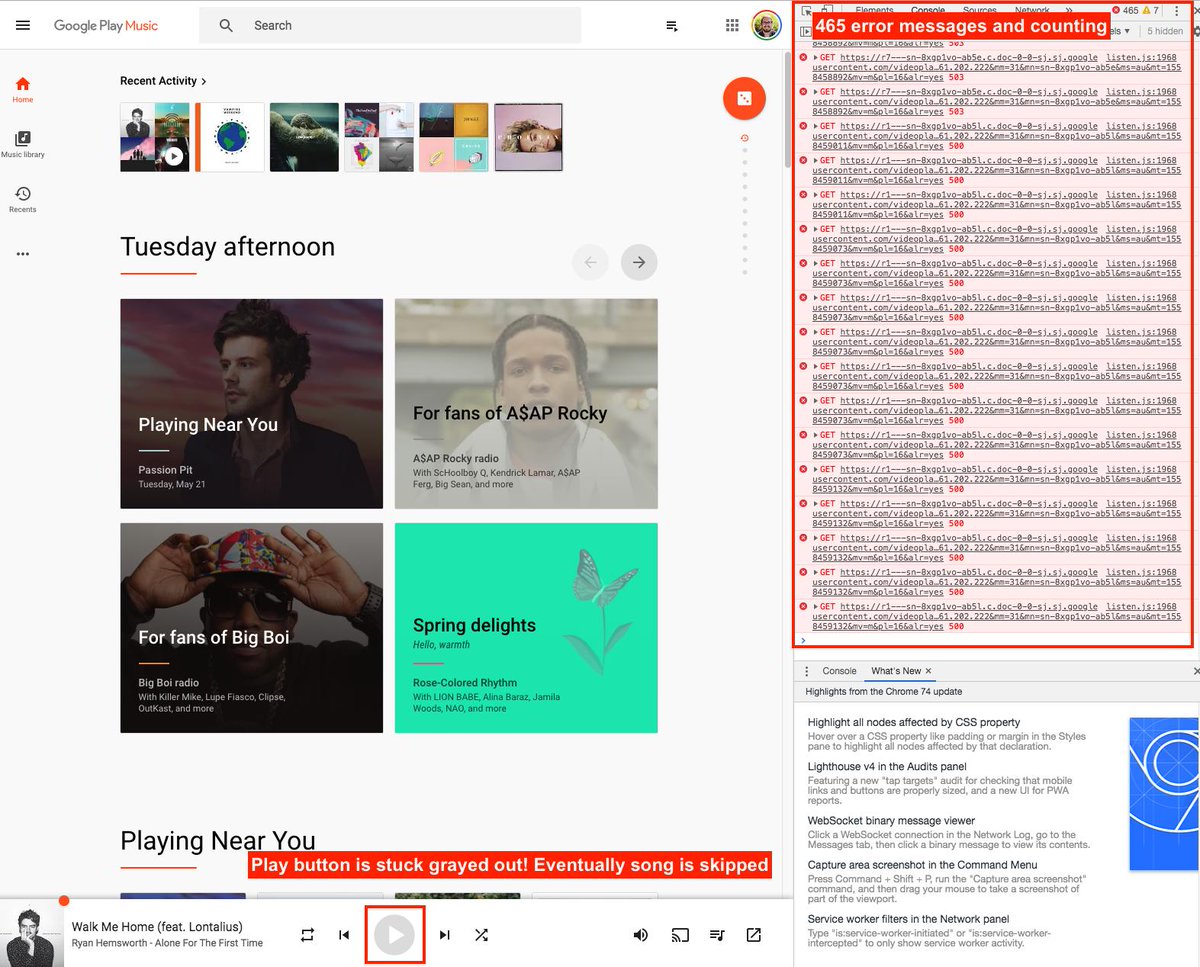Open Recents in the sidebar
Image resolution: width=1200 pixels, height=967 pixels.
pos(23,199)
